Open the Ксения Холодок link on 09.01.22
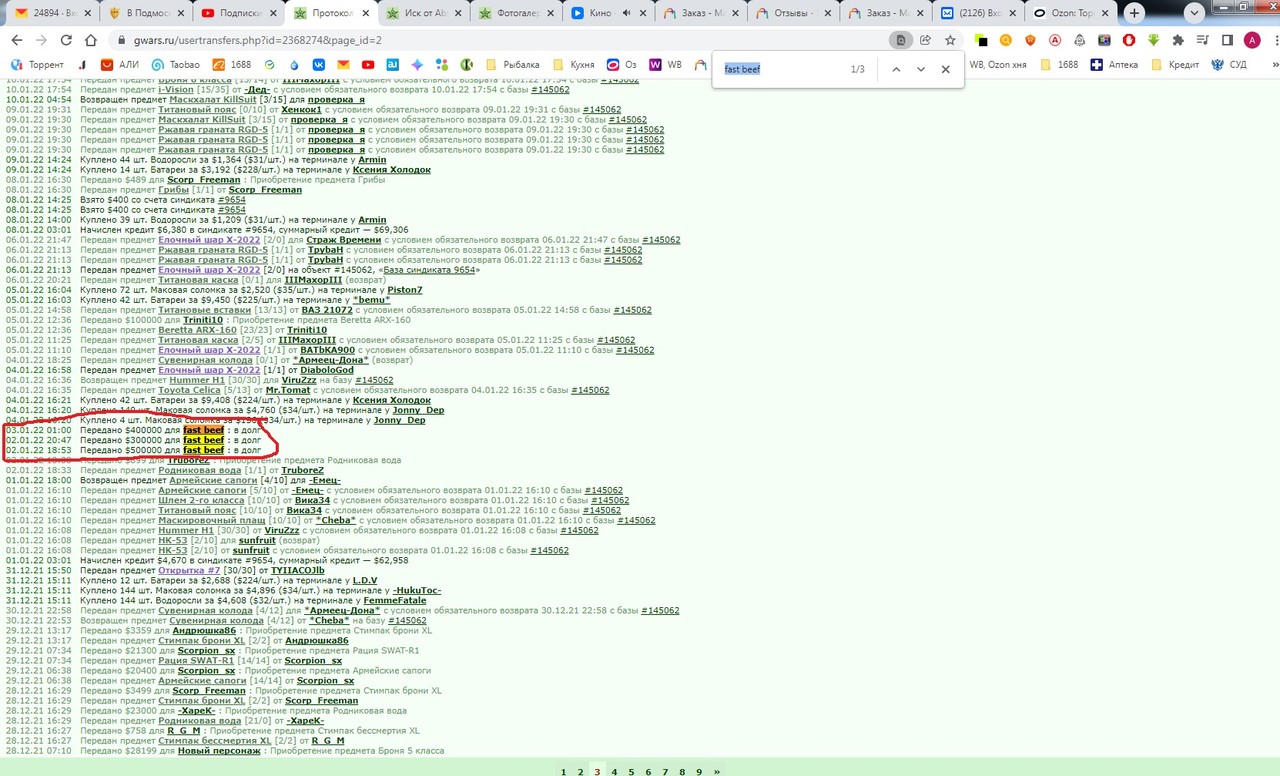Viewport: 1280px width, 776px height. (392, 170)
